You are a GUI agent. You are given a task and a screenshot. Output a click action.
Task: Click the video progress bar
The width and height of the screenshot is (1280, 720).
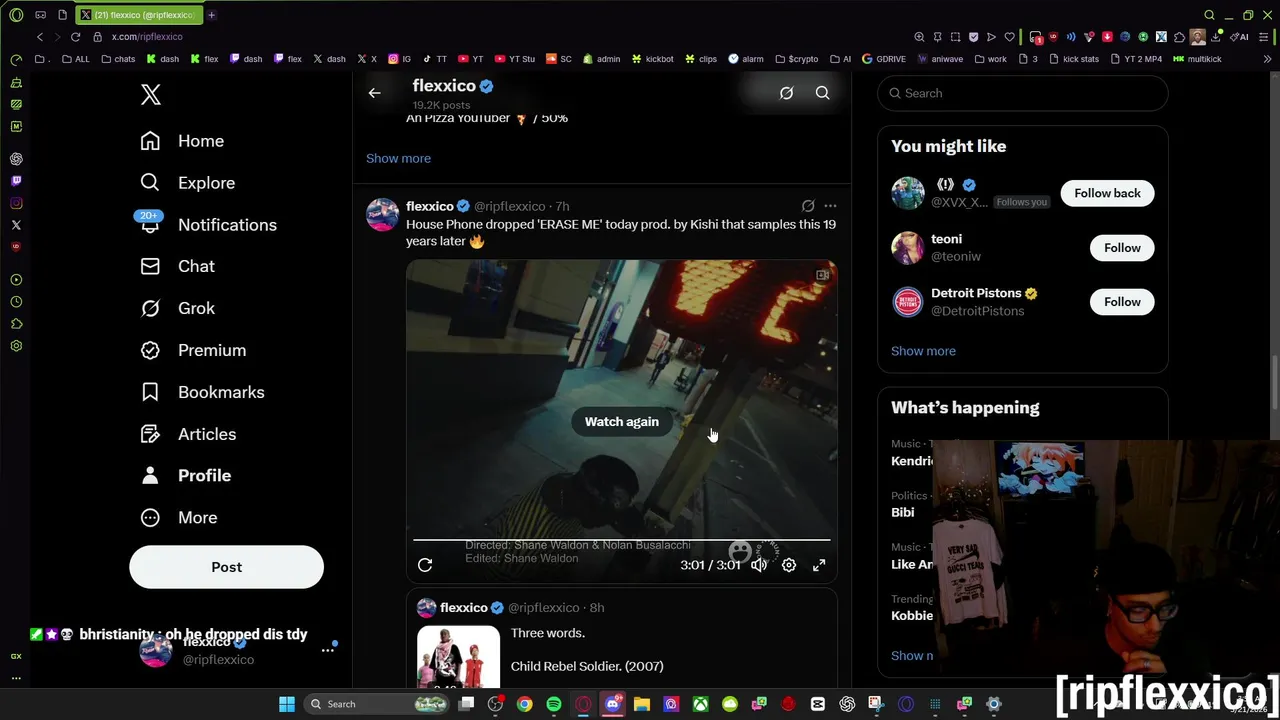[x=621, y=540]
